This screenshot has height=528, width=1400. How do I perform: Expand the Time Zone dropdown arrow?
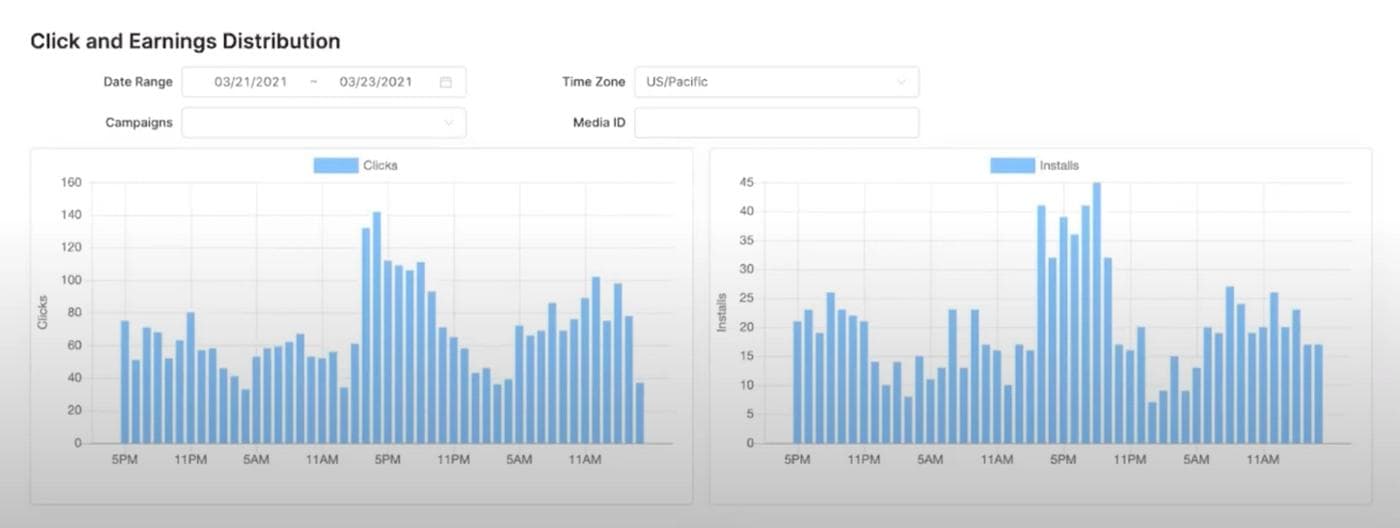pos(901,82)
